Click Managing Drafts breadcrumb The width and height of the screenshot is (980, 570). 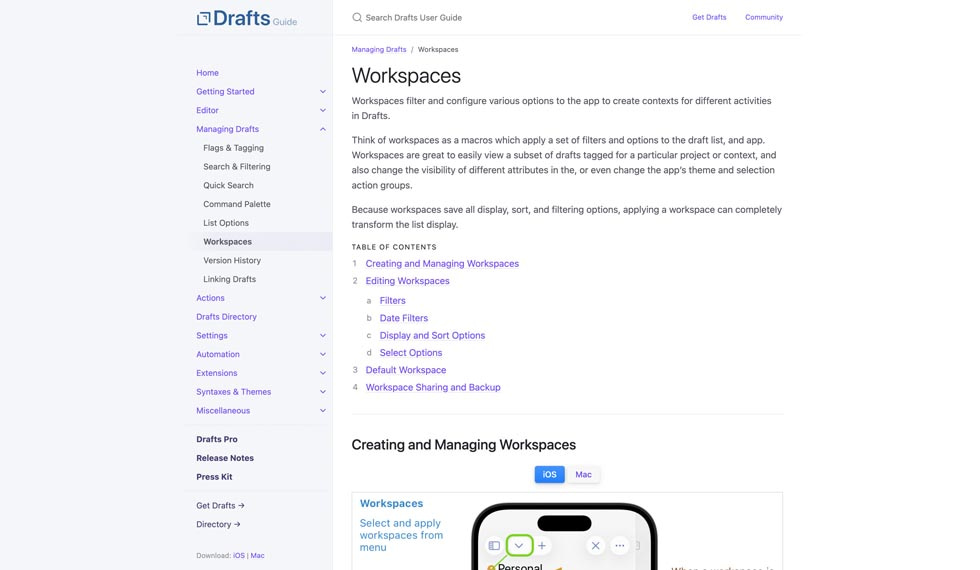tap(379, 49)
